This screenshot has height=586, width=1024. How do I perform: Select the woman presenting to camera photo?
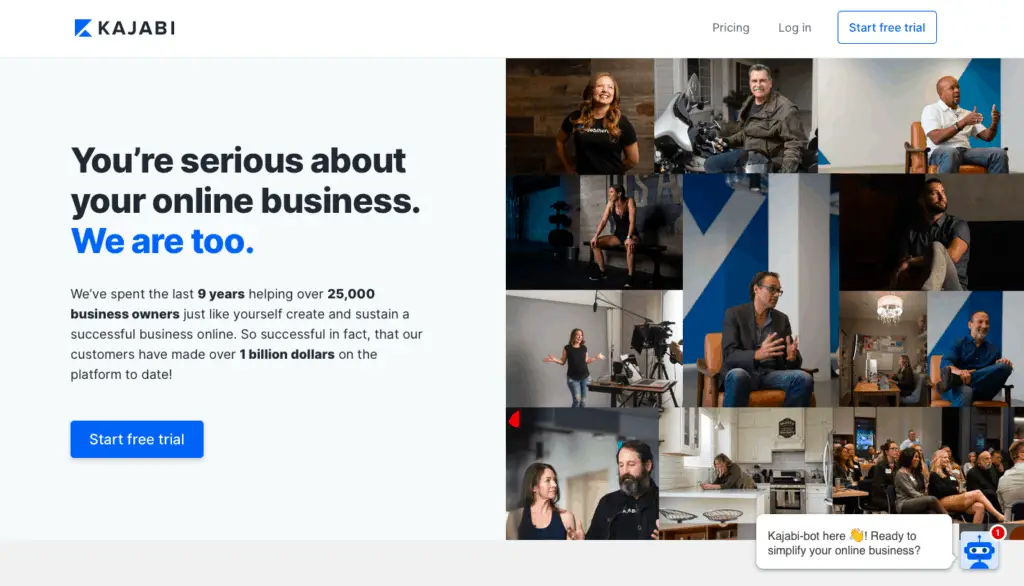pos(594,349)
